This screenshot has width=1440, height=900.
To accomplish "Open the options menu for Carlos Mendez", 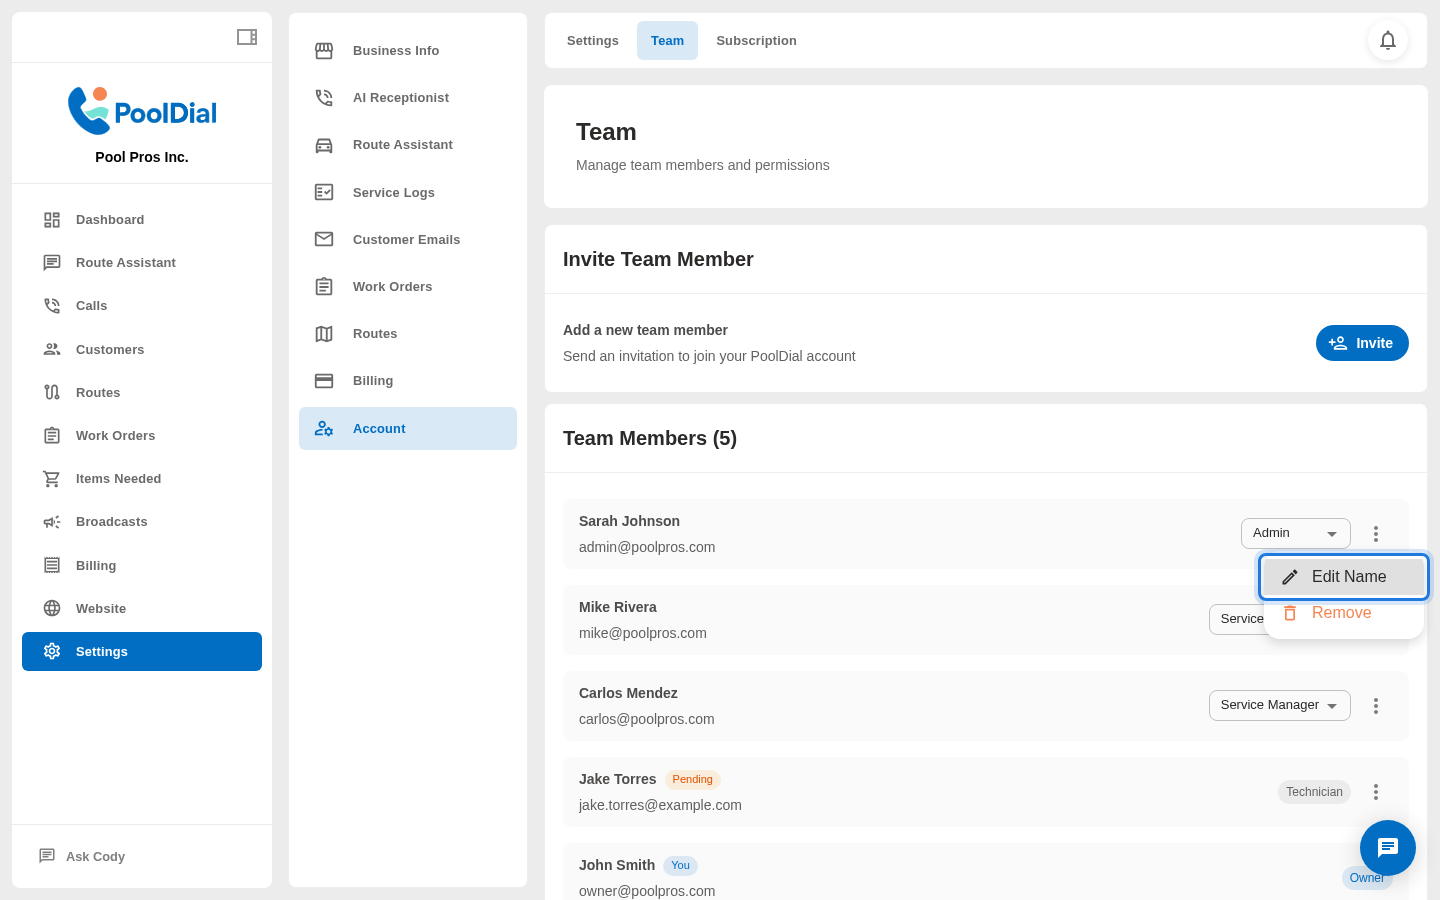I will 1376,706.
